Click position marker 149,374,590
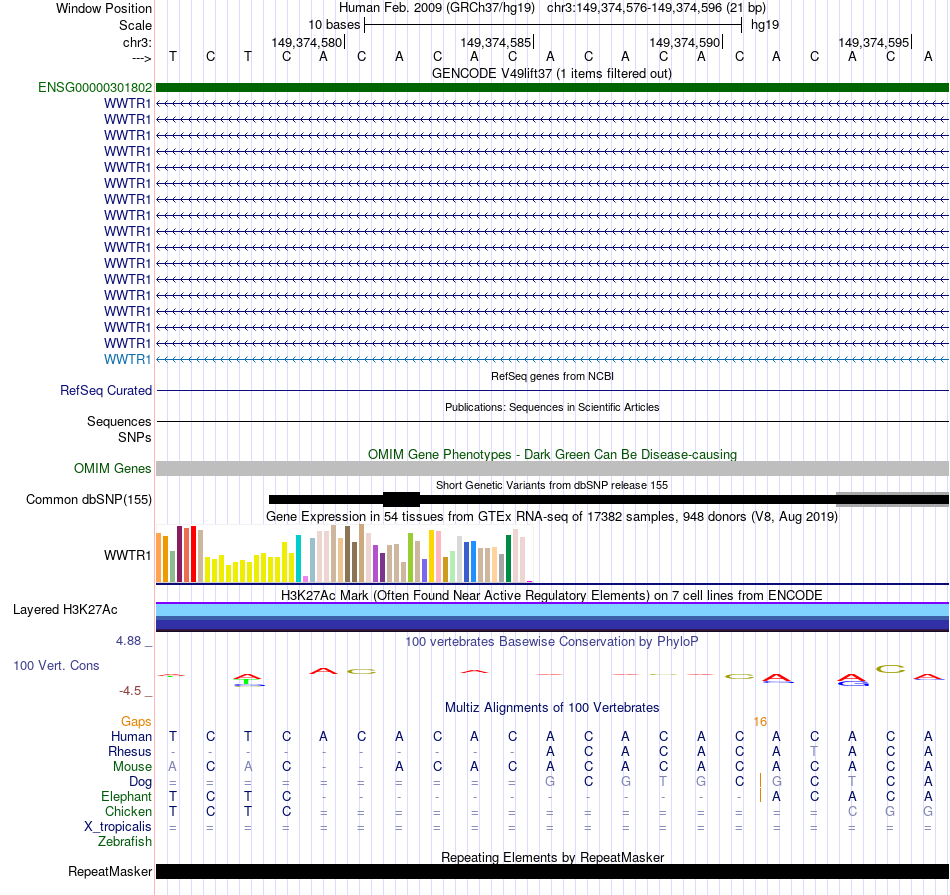Image resolution: width=950 pixels, height=895 pixels. [x=685, y=42]
